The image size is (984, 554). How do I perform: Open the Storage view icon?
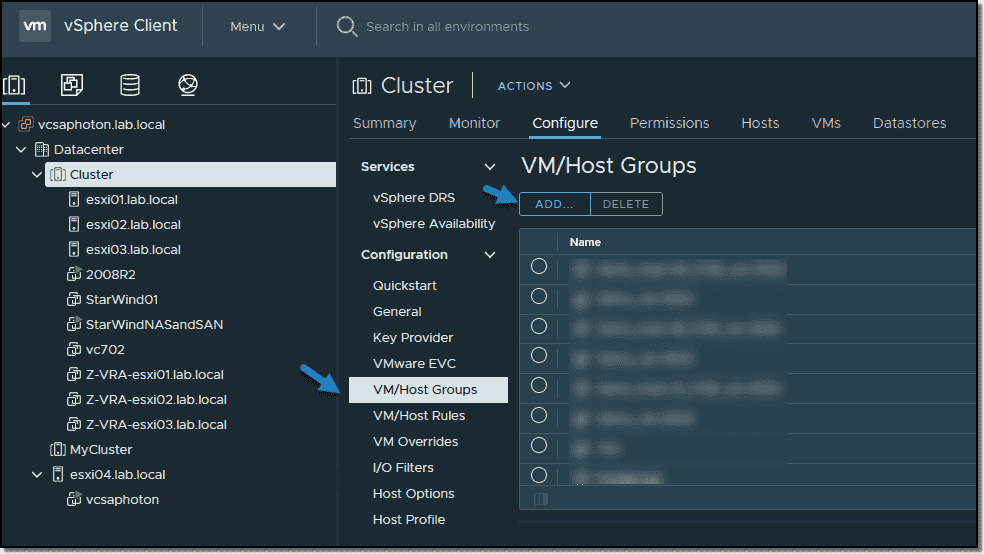(x=130, y=85)
